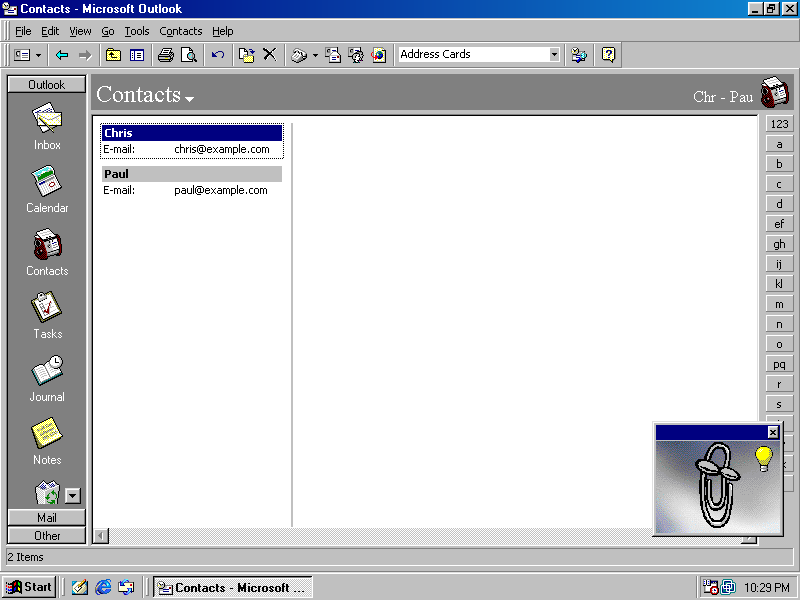Screen dimensions: 800x600
Task: Go back with the blue Back arrow
Action: point(62,55)
